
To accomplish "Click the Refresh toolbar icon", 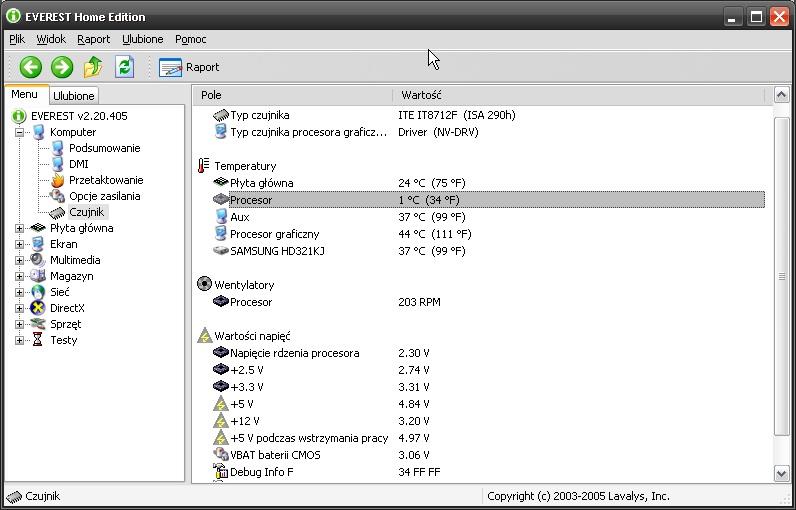I will click(x=124, y=67).
